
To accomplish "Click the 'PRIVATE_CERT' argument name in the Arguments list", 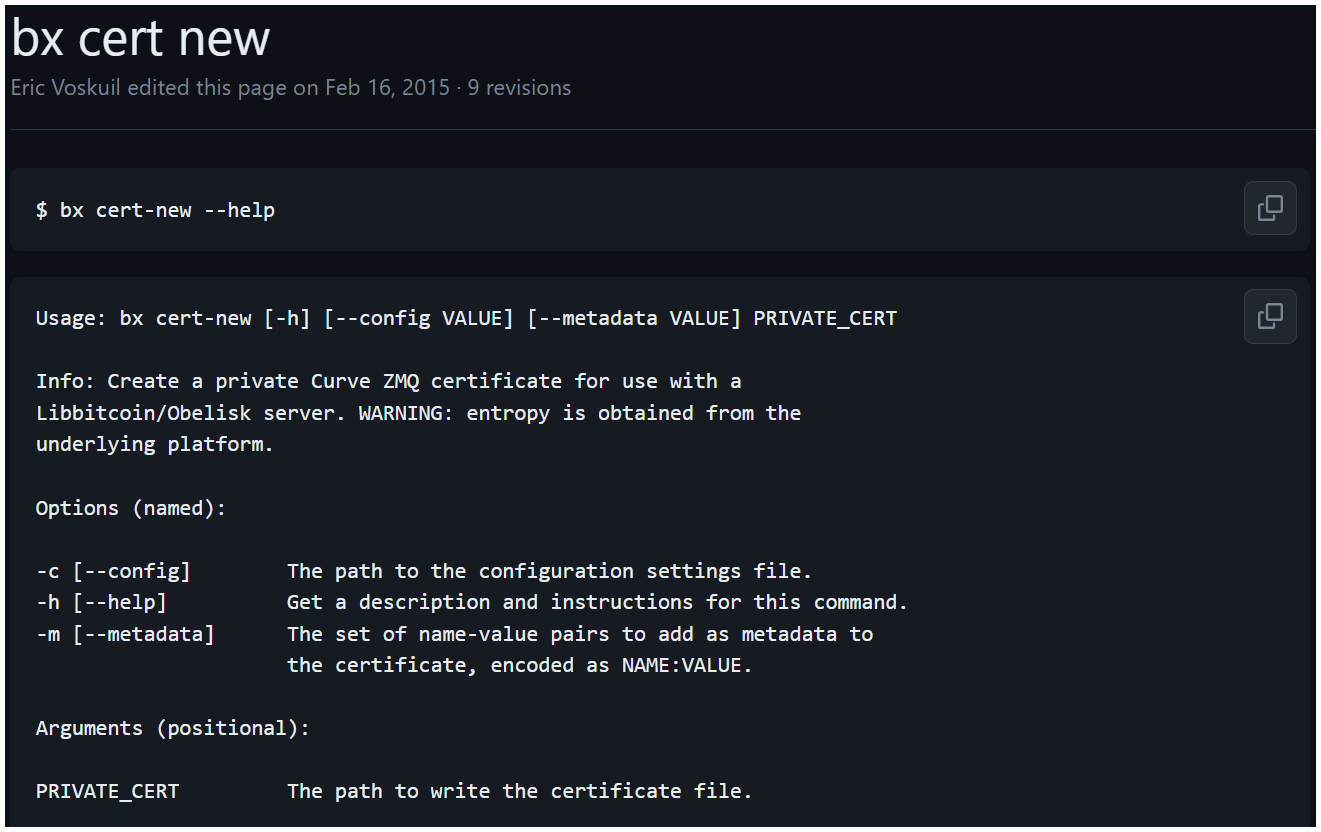I will click(x=107, y=791).
